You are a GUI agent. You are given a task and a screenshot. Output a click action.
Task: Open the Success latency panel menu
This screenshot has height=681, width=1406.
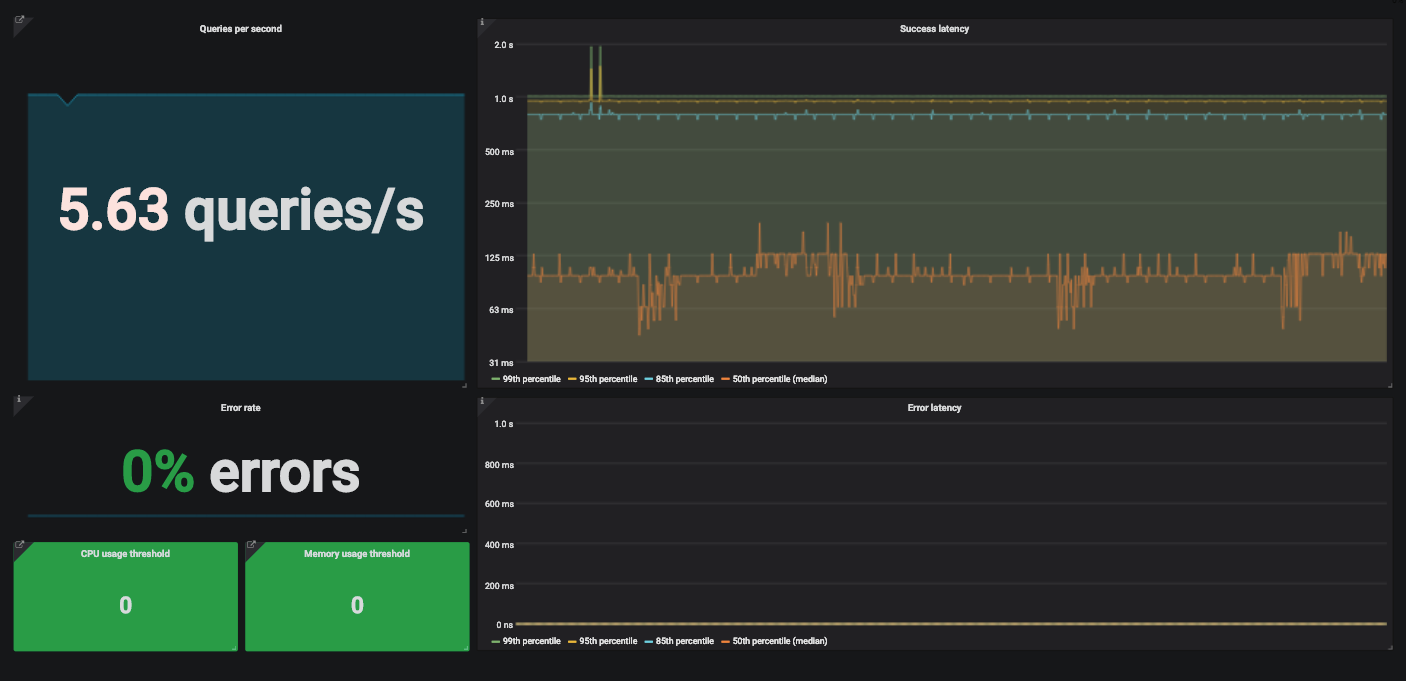click(x=935, y=28)
